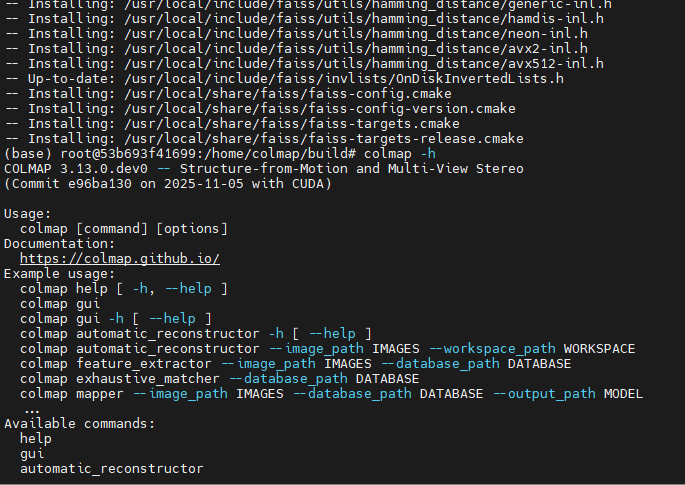The image size is (685, 485).
Task: Click 'feature_extractor' in the example usage
Action: pyautogui.click(x=144, y=364)
